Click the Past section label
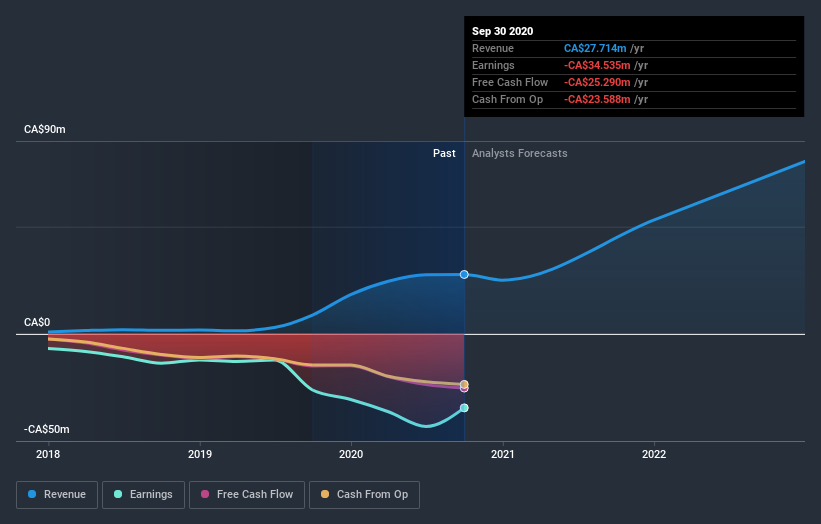This screenshot has height=524, width=821. (x=444, y=153)
